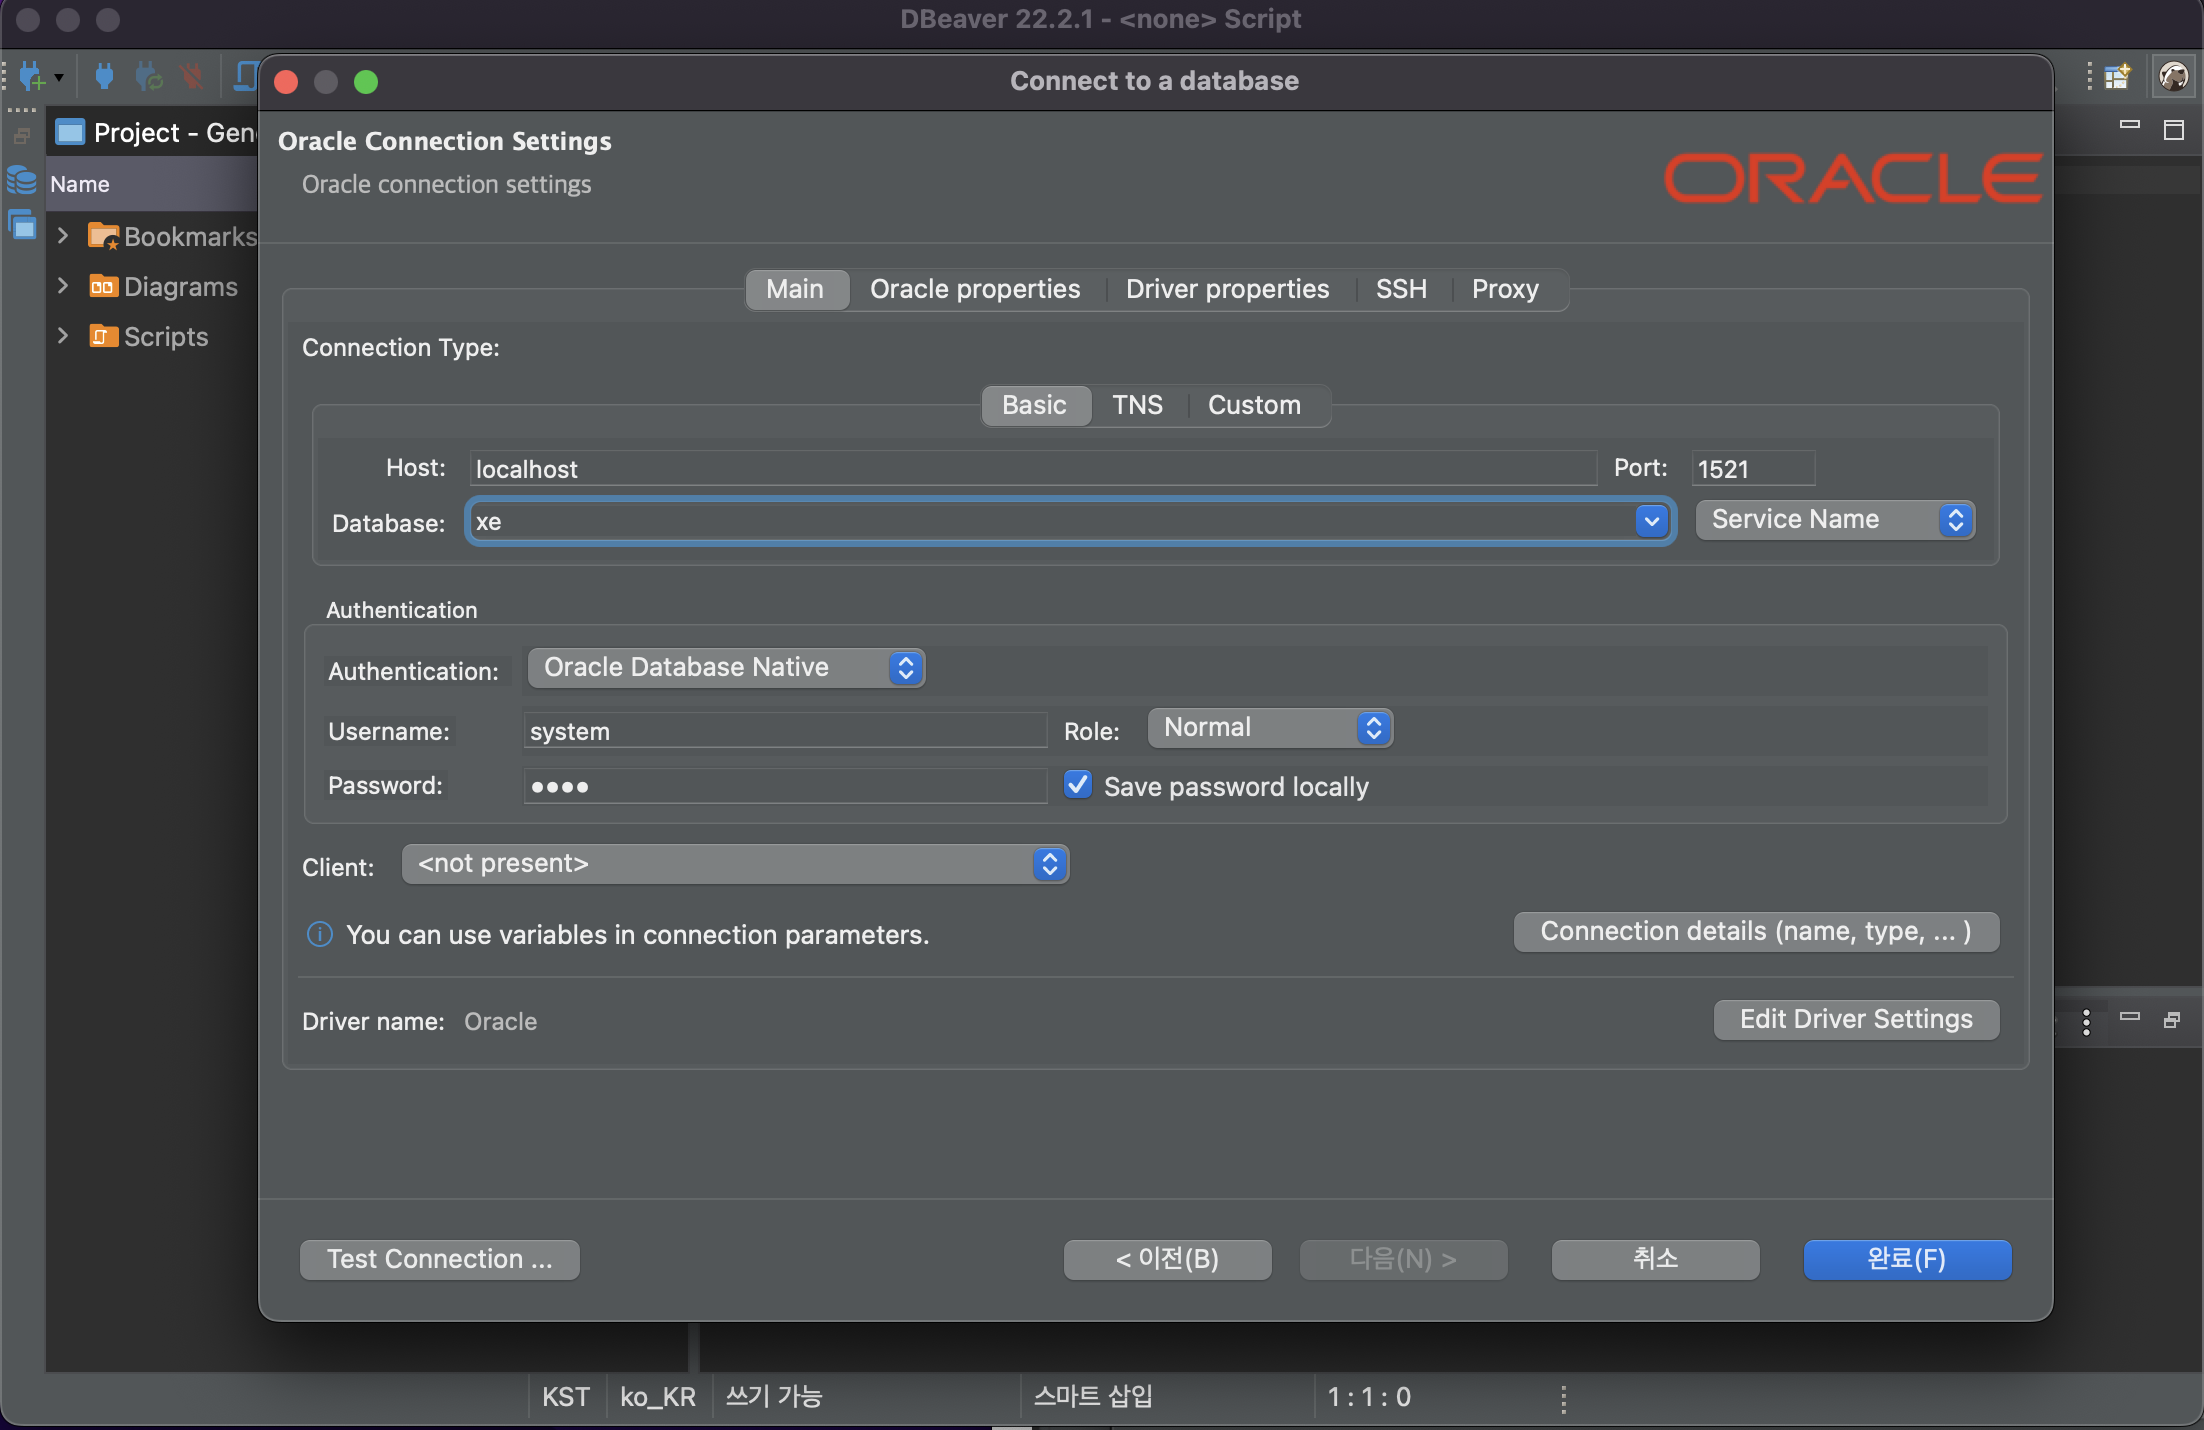Minimize the editor area panel icon
The width and height of the screenshot is (2204, 1430).
[x=2130, y=125]
